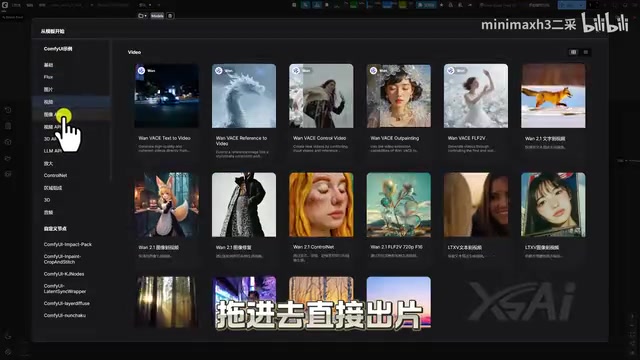Viewport: 640px width, 360px height.
Task: Click the 'Video' section heading
Action: [x=134, y=52]
